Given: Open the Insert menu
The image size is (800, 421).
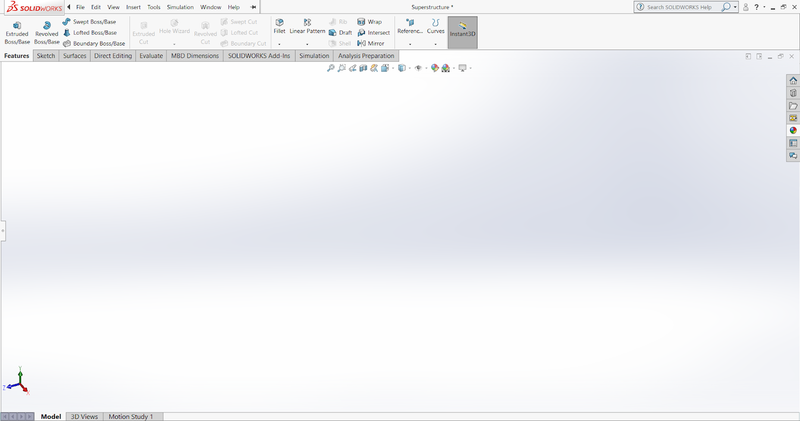Looking at the screenshot, I should 133,7.
